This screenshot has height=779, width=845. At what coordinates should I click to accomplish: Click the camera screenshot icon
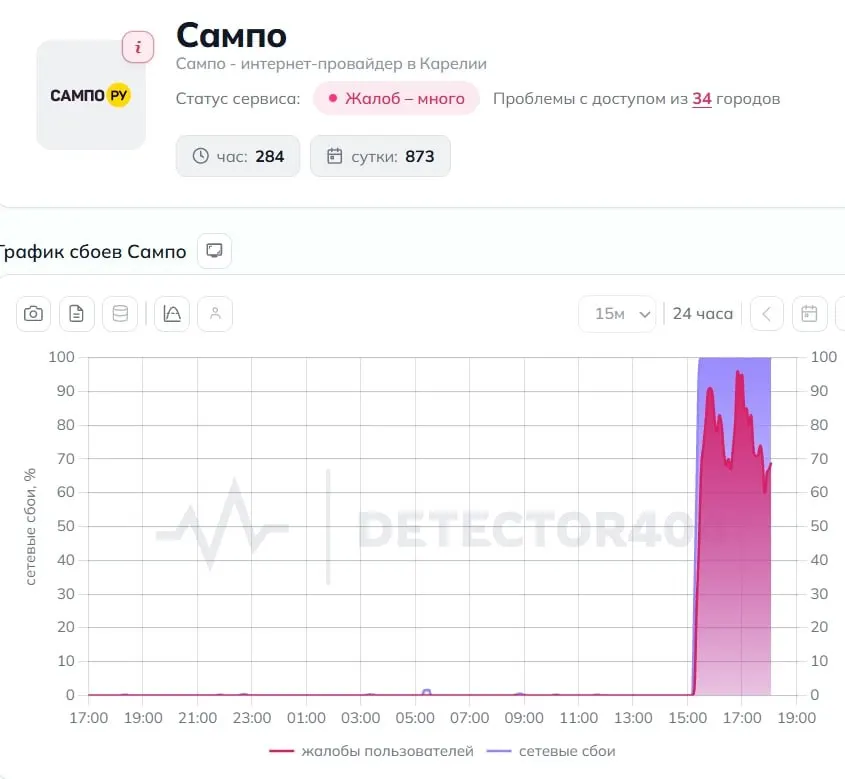tap(33, 314)
